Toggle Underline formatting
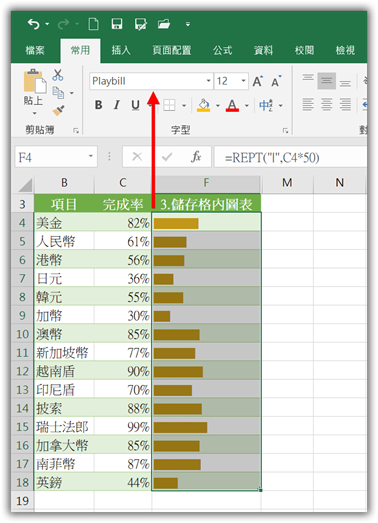 (135, 105)
